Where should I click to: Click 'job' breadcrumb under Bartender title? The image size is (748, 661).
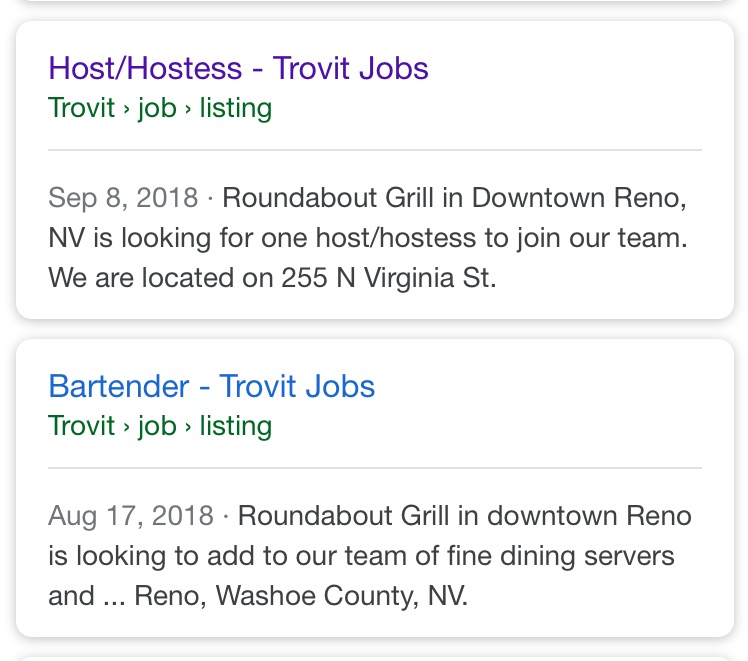pyautogui.click(x=157, y=426)
